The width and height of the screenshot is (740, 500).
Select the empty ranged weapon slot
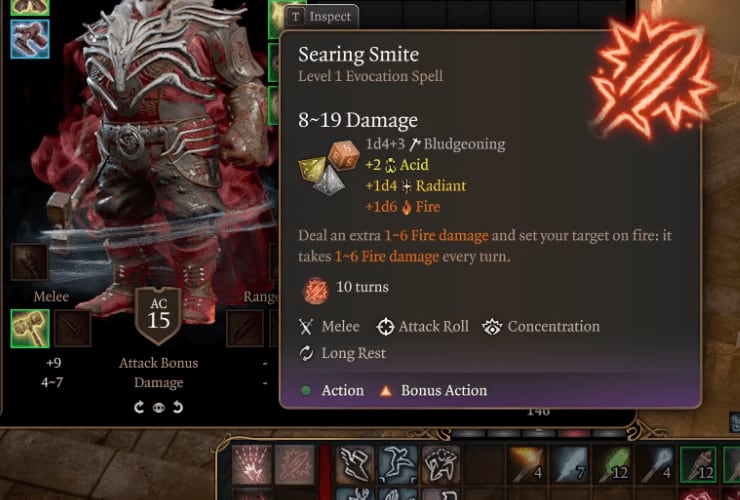click(245, 328)
